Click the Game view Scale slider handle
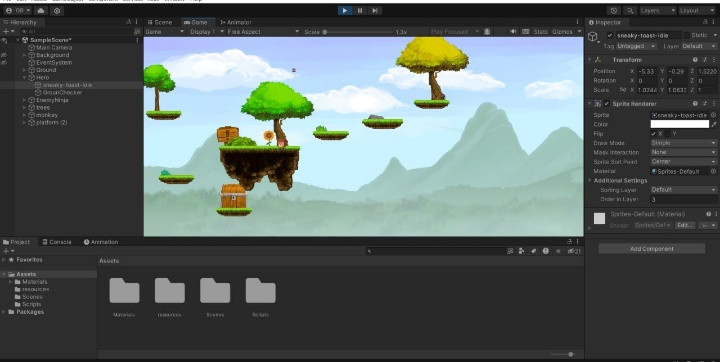The image size is (720, 362). click(x=325, y=32)
